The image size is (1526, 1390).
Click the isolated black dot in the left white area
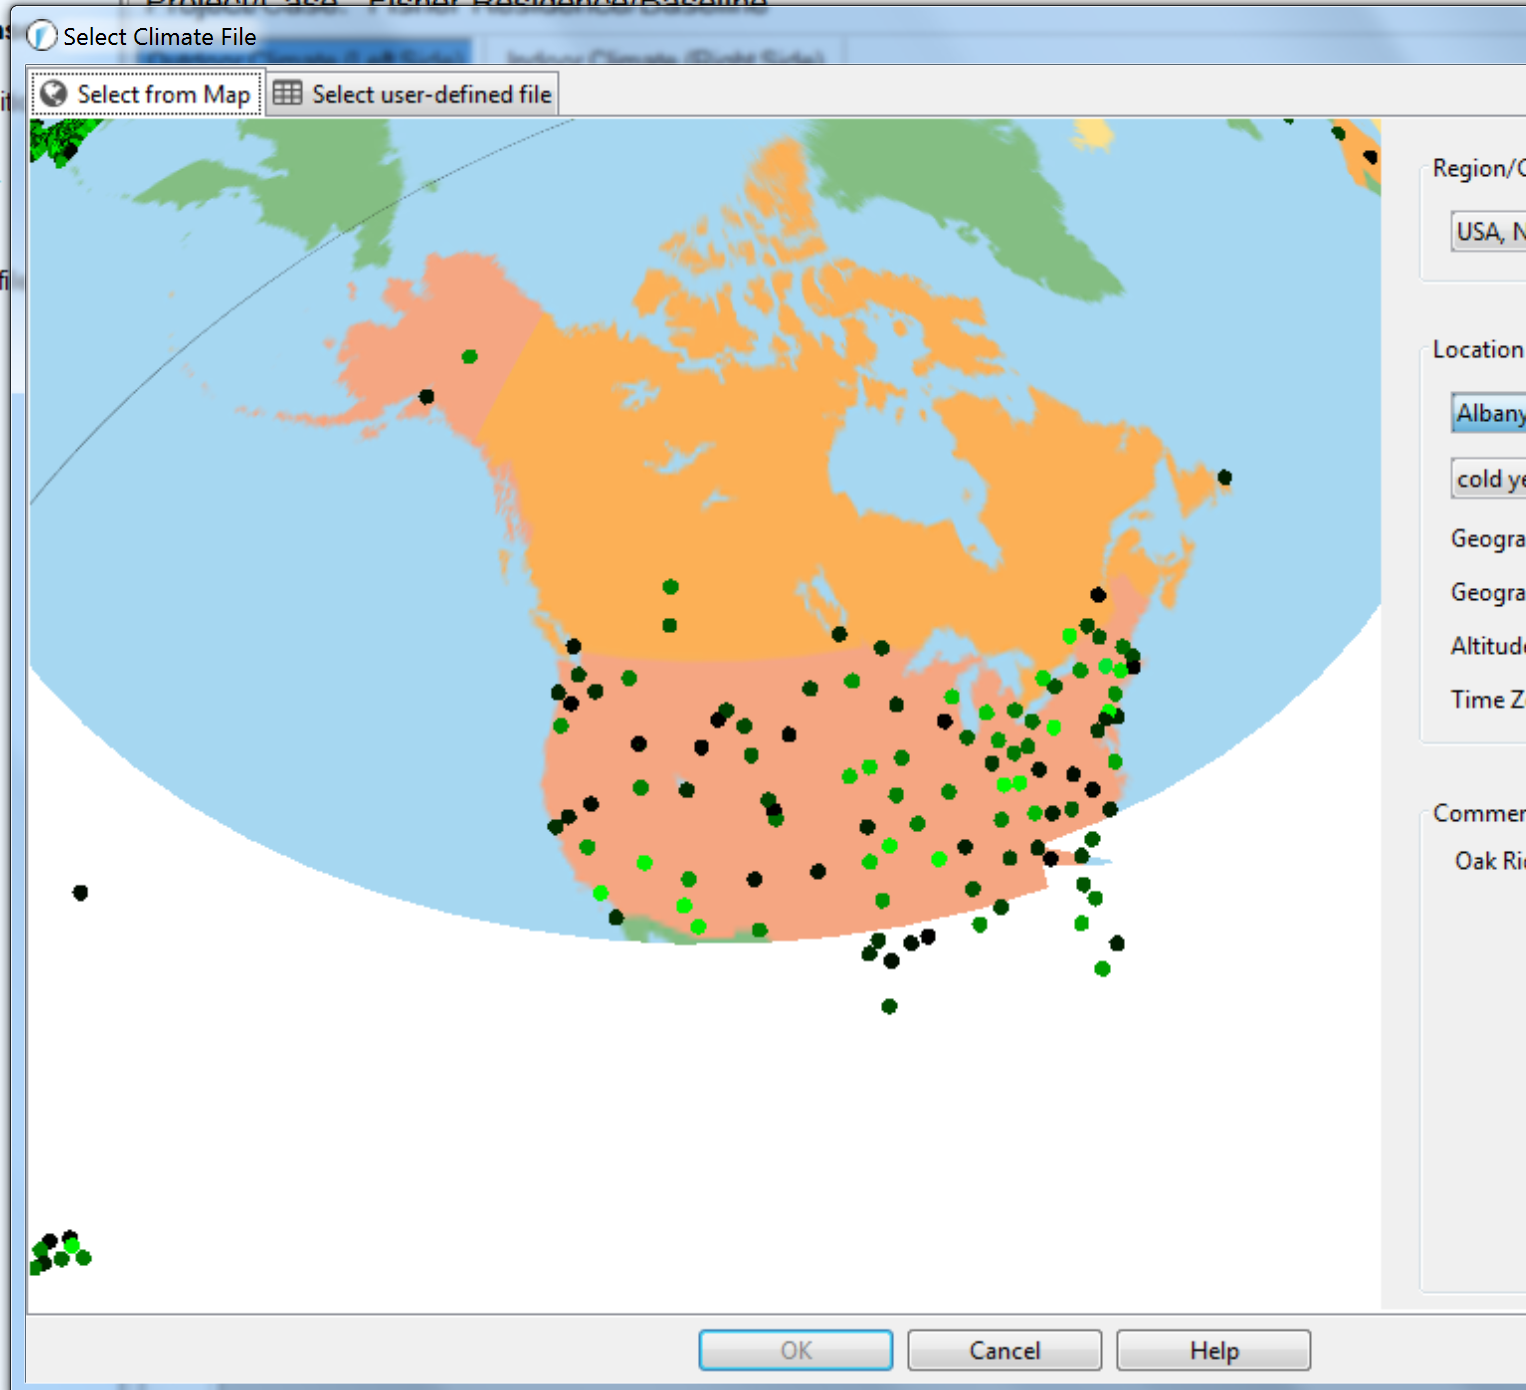coord(80,893)
